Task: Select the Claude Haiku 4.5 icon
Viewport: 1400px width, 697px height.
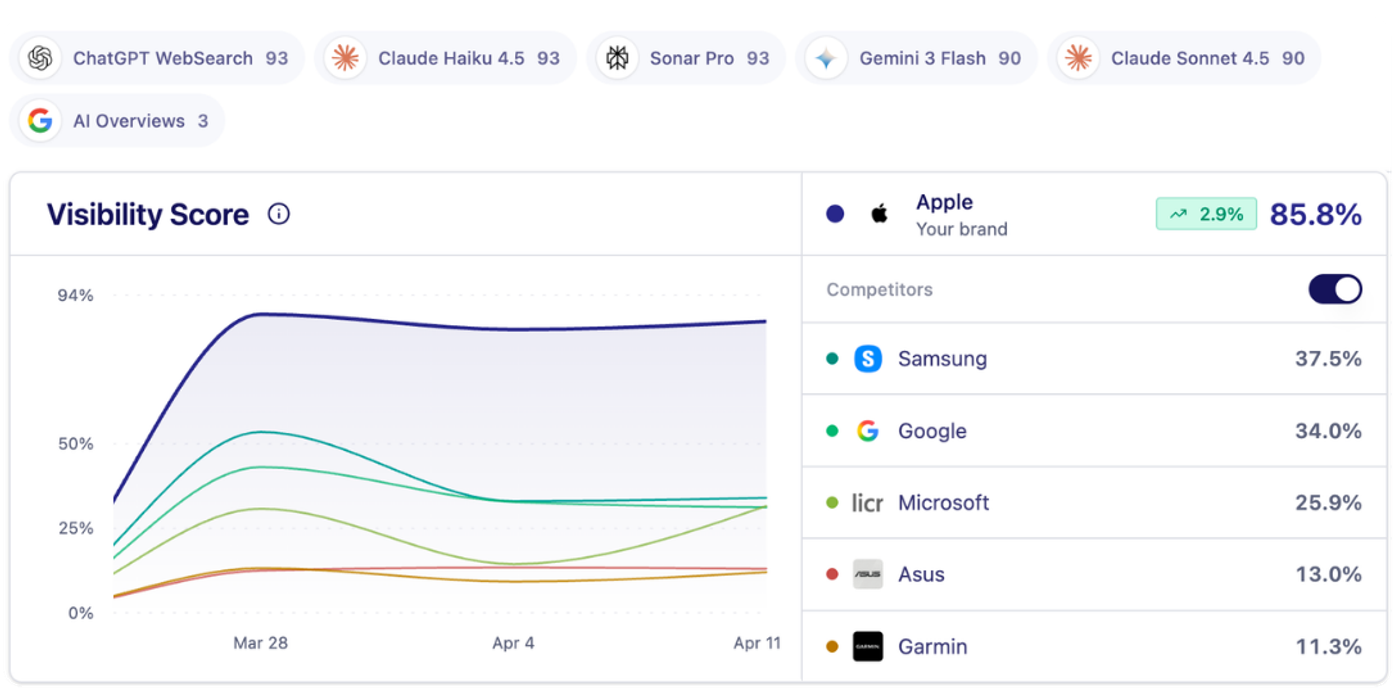Action: 344,57
